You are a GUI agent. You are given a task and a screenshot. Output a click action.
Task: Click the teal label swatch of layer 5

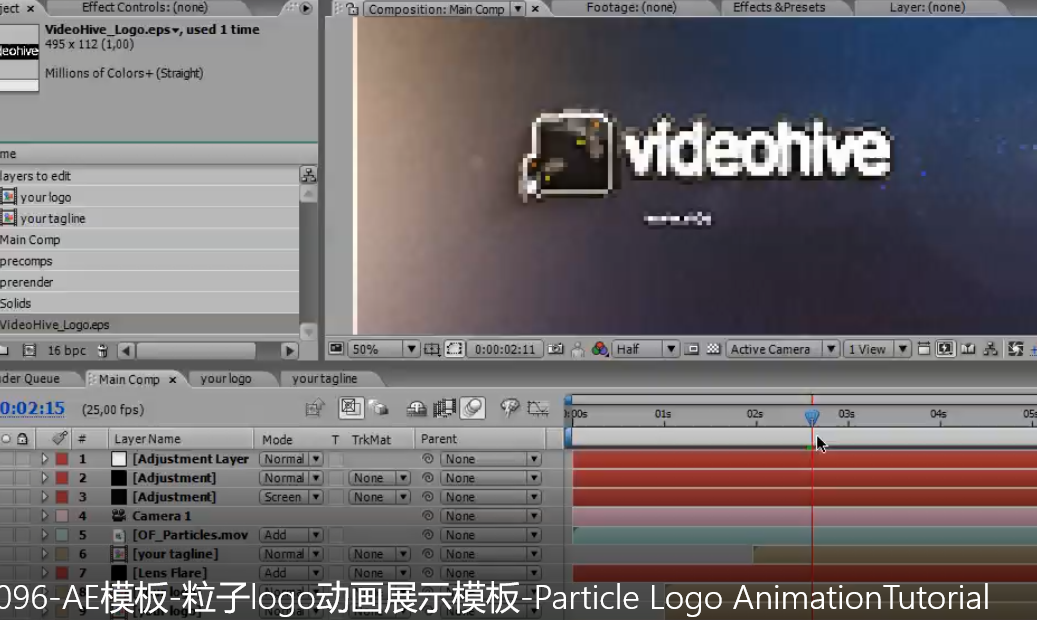pyautogui.click(x=62, y=535)
